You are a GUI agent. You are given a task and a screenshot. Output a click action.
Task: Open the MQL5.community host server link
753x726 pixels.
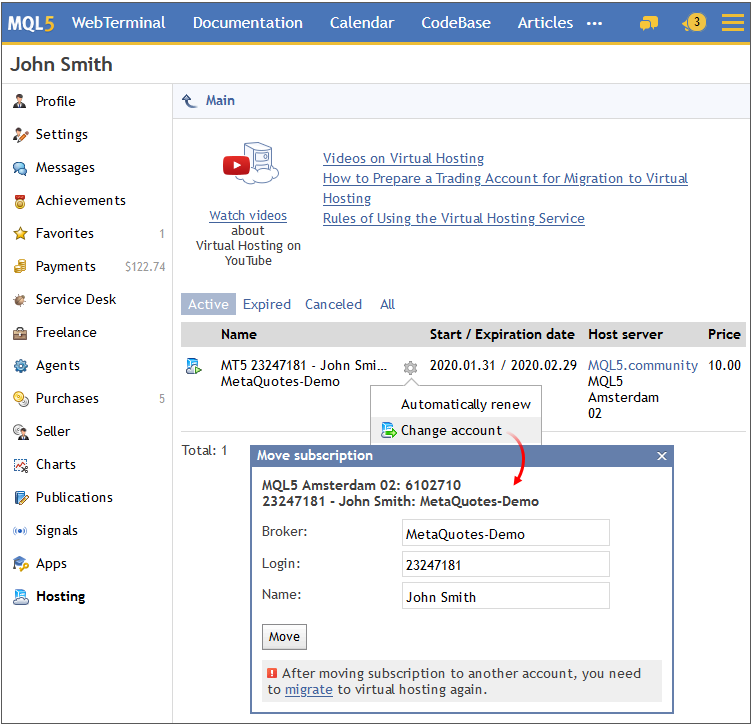point(643,365)
